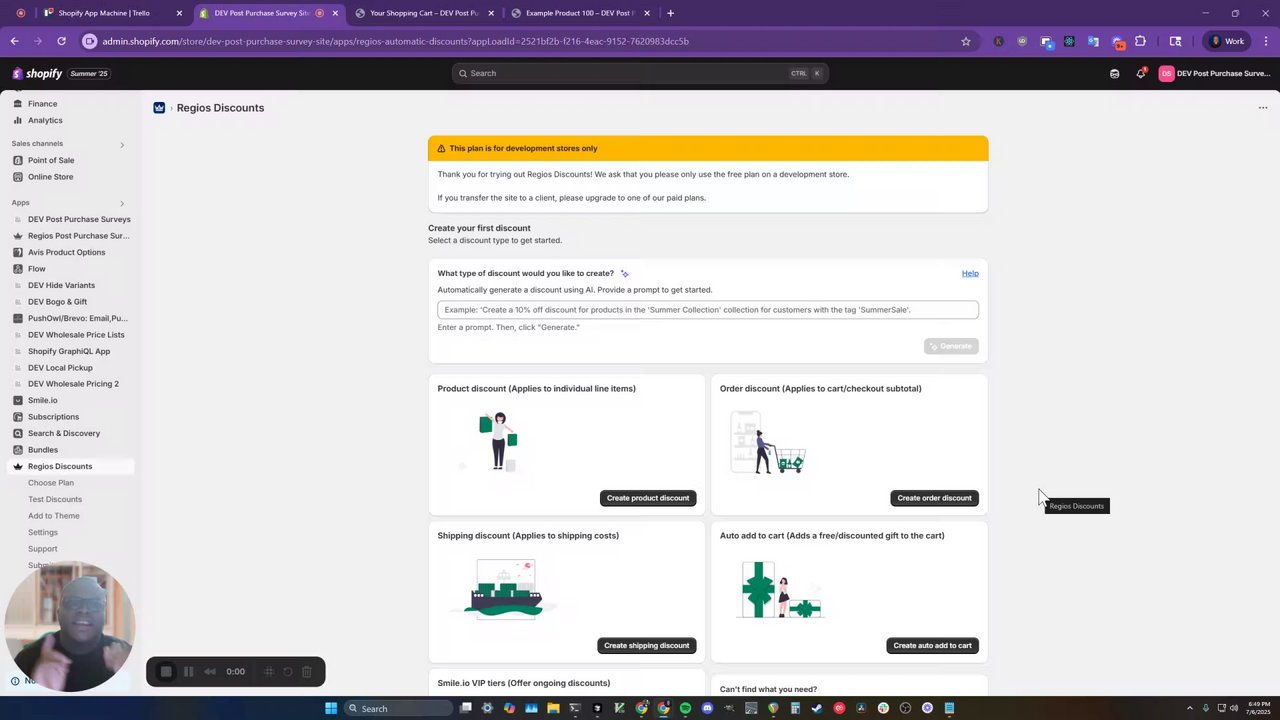Open Chrome three-dot menu
This screenshot has height=720, width=1280.
(1267, 41)
